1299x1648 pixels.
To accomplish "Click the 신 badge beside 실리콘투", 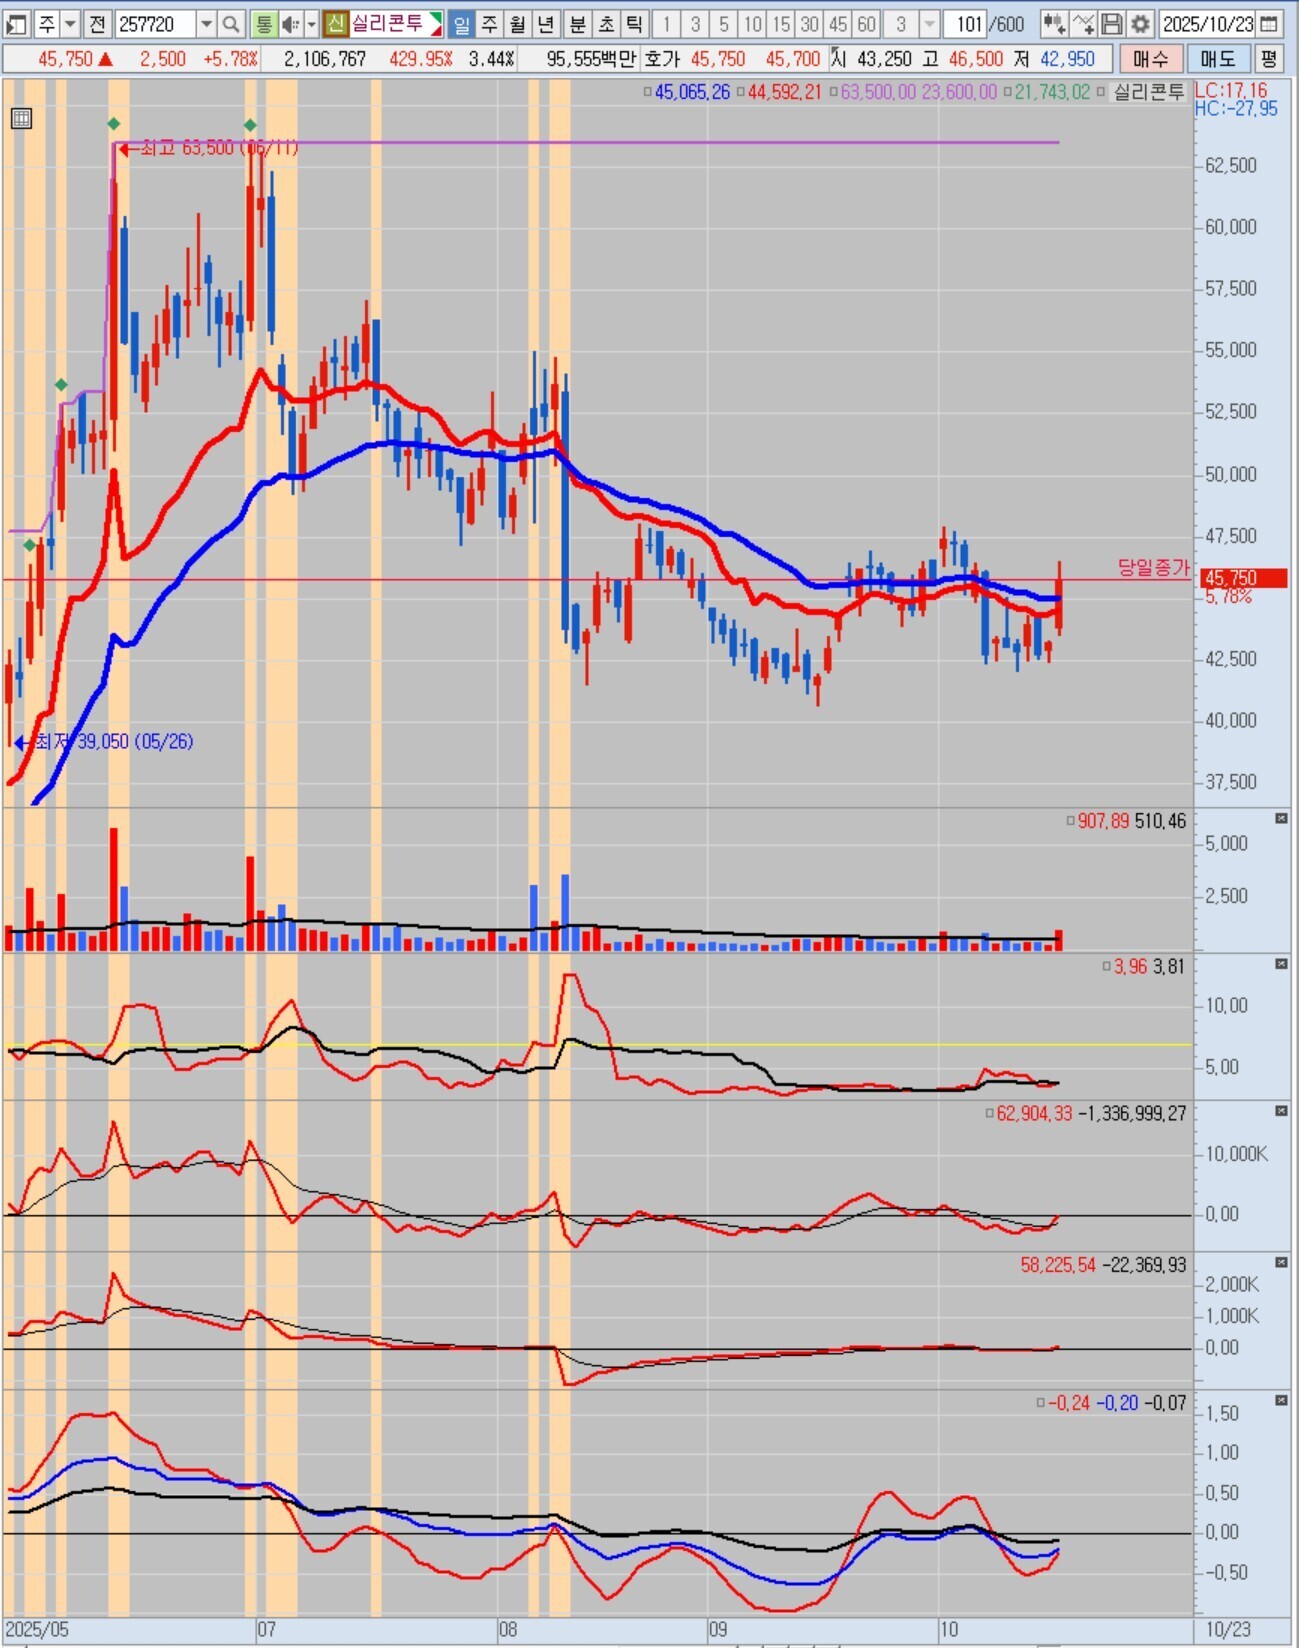I will click(x=336, y=23).
